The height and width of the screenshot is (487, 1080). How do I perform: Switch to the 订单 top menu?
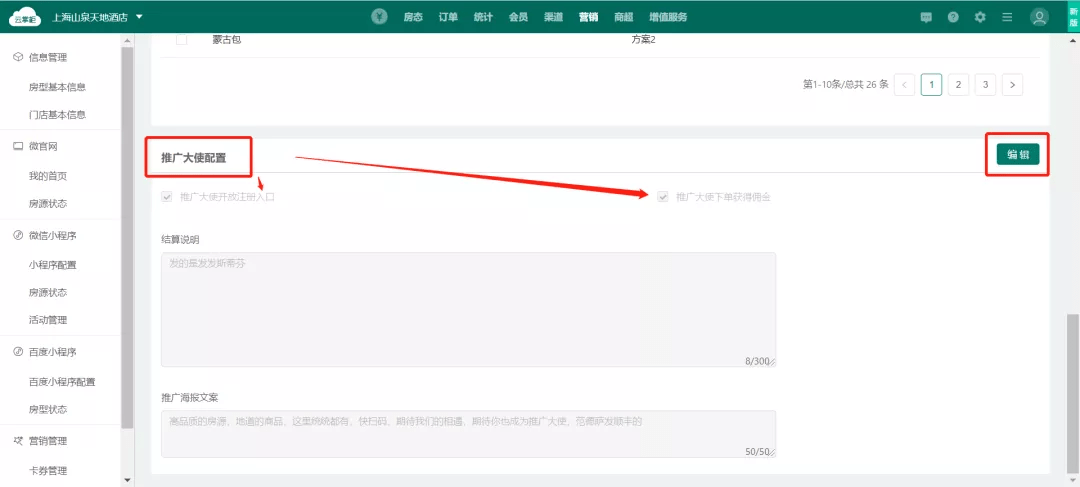(448, 17)
